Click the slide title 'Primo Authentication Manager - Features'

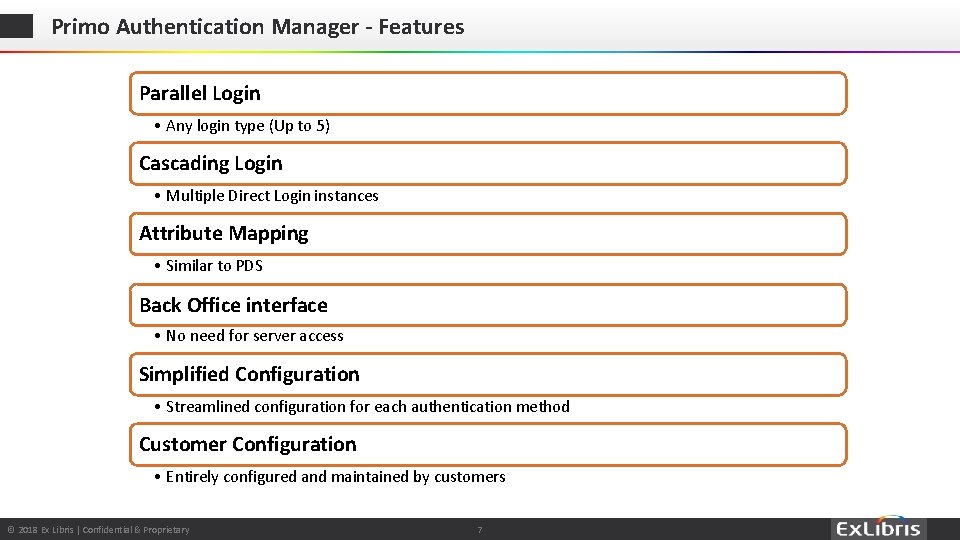tap(258, 27)
